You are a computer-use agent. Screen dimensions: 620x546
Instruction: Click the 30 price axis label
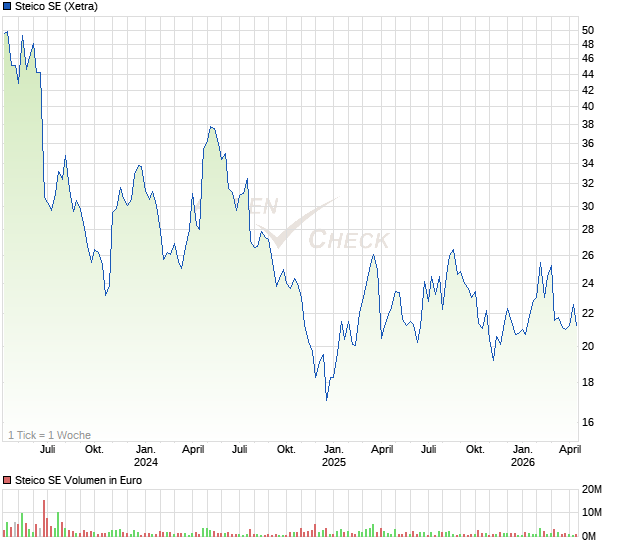(x=588, y=206)
